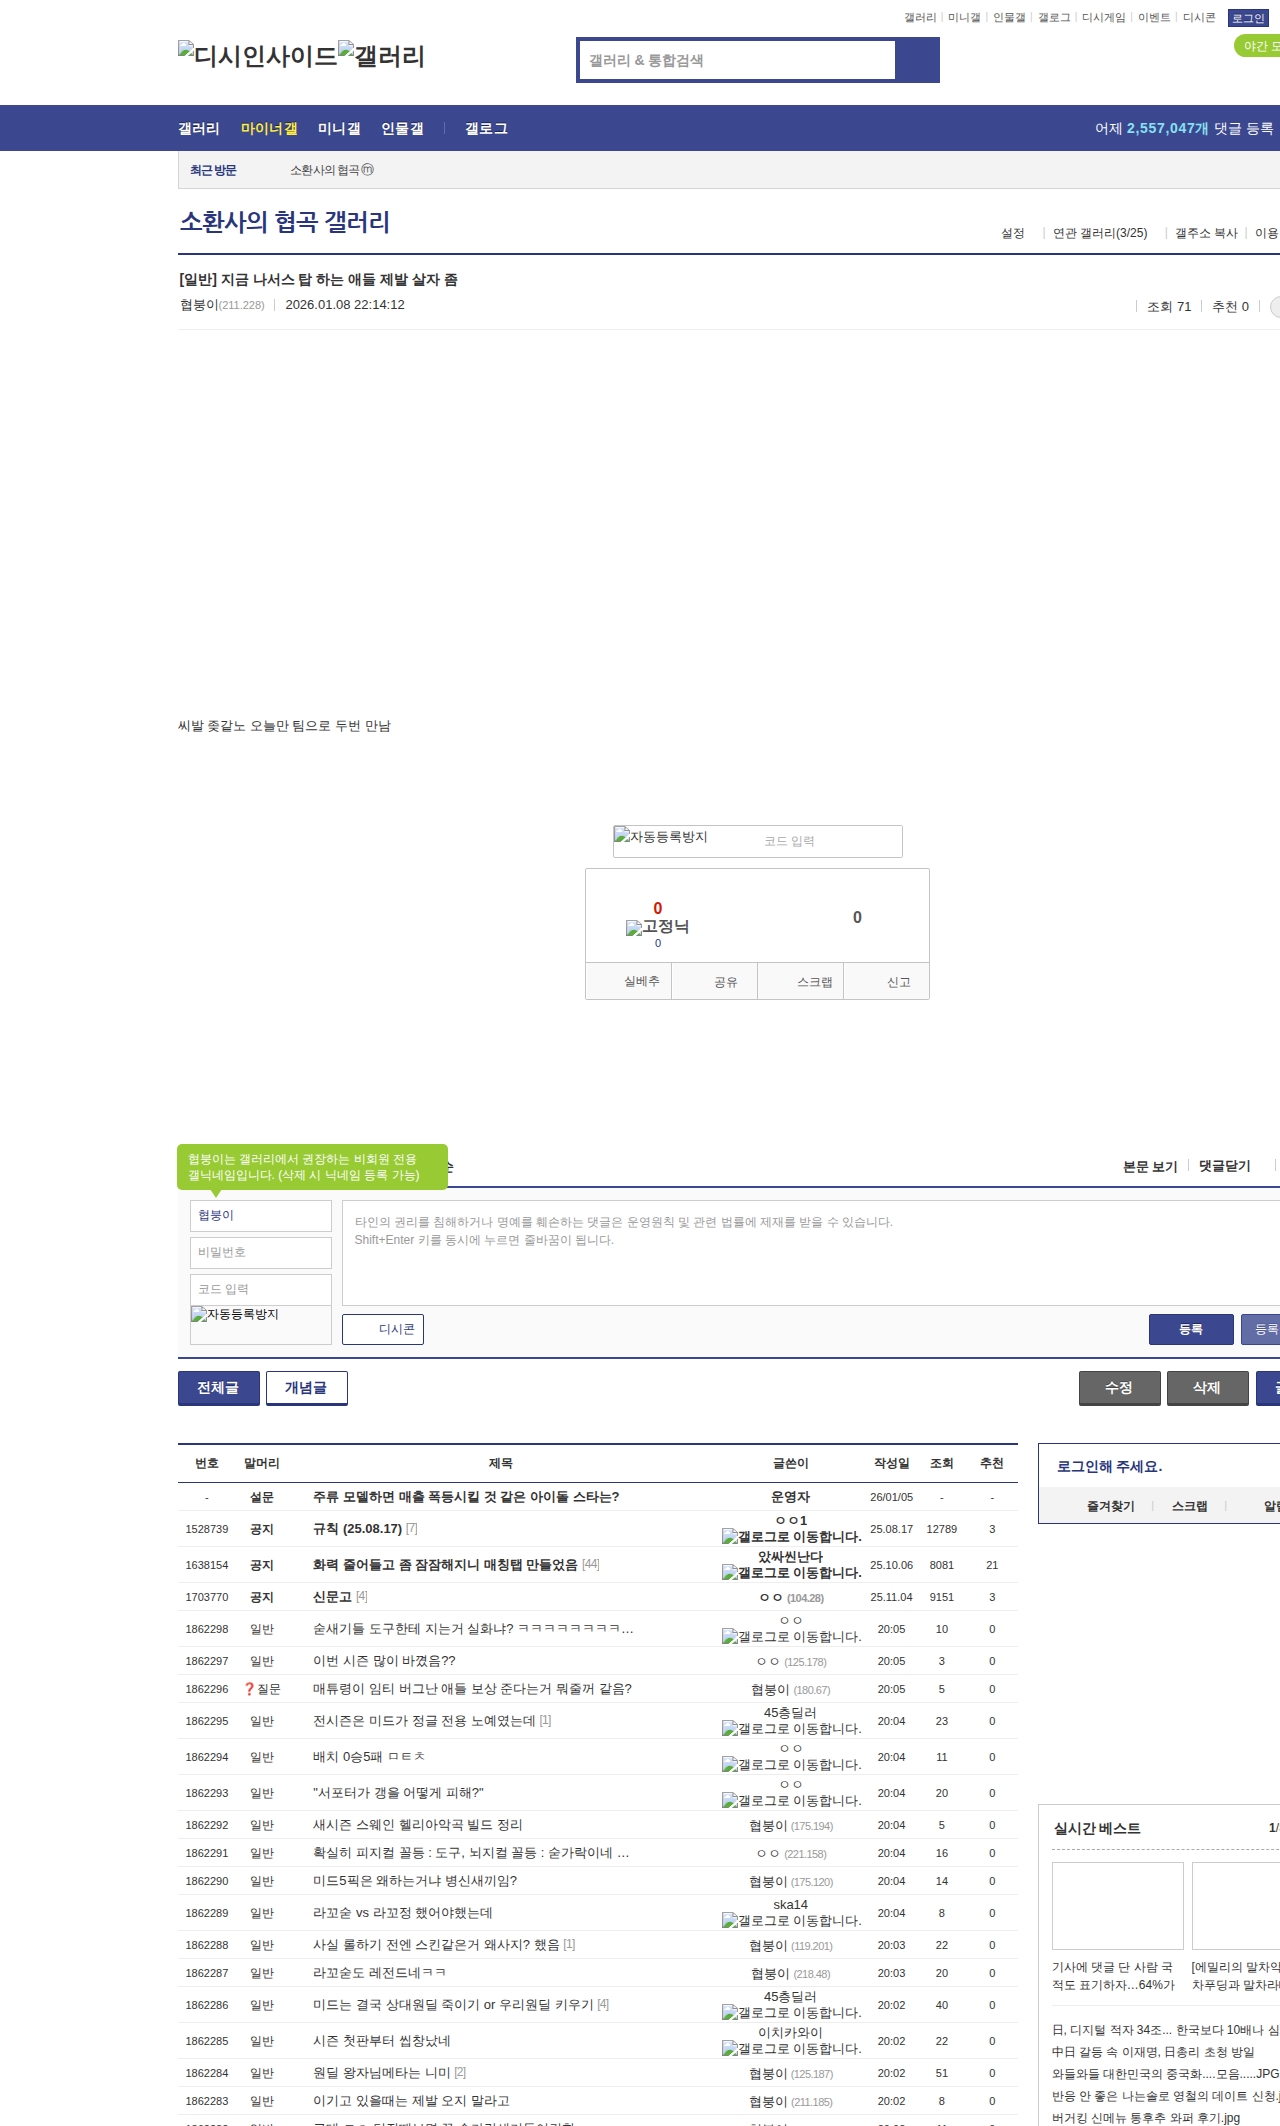Viewport: 1280px width, 2126px height.
Task: Click the 로그인 button at the top
Action: click(1248, 18)
